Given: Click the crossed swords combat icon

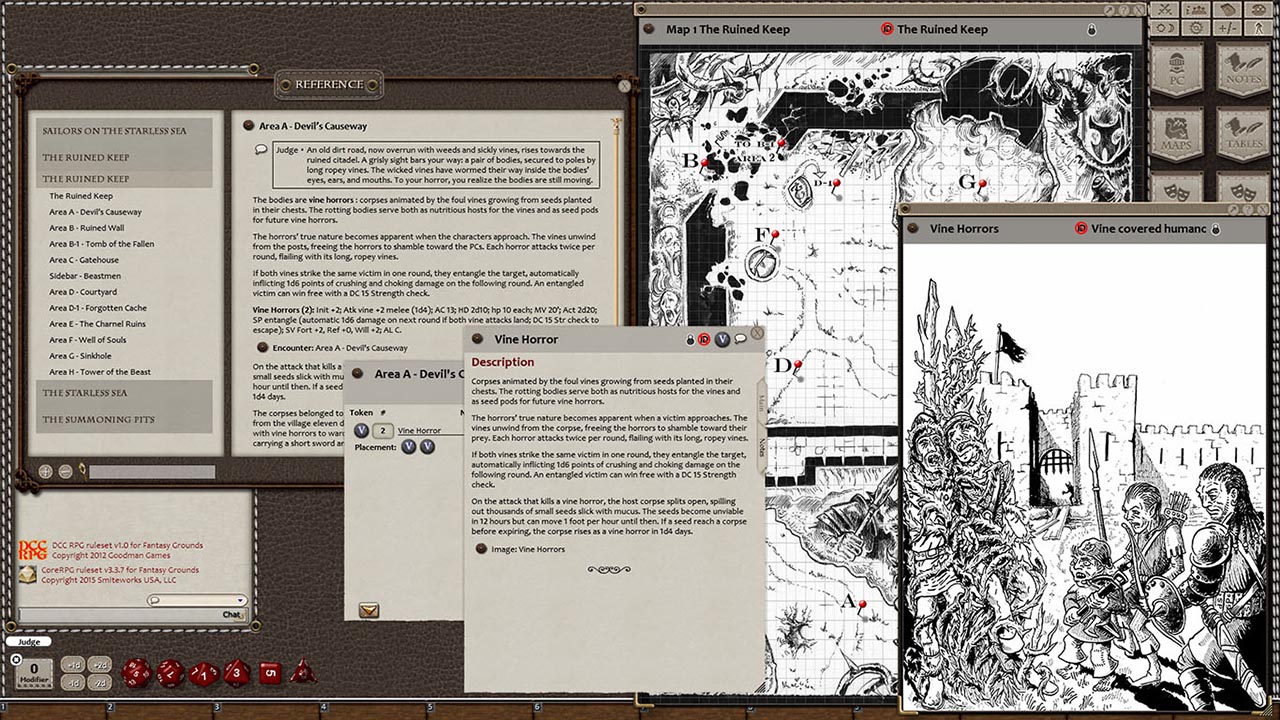Looking at the screenshot, I should click(x=1165, y=10).
